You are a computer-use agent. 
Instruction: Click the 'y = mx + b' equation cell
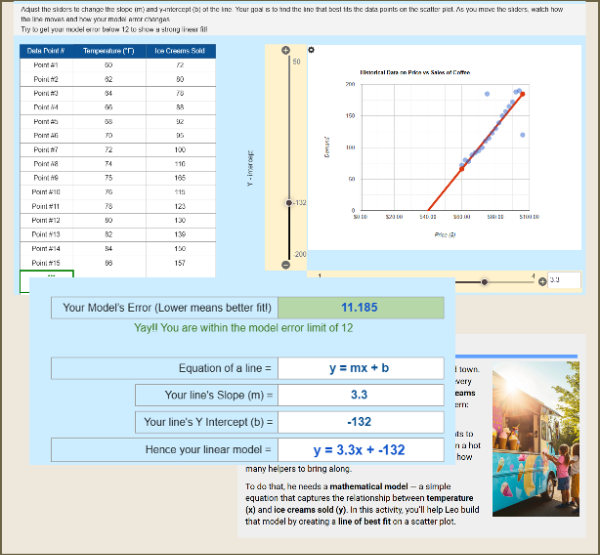[361, 368]
